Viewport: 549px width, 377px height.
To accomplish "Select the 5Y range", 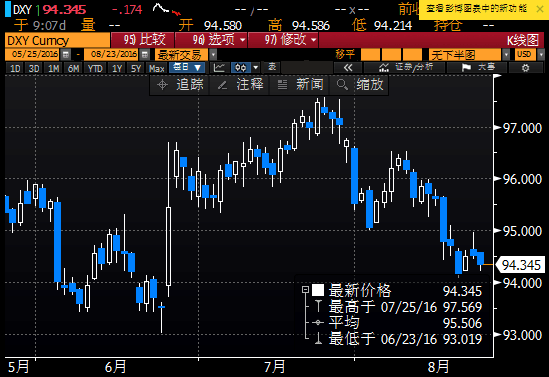I will coord(136,68).
